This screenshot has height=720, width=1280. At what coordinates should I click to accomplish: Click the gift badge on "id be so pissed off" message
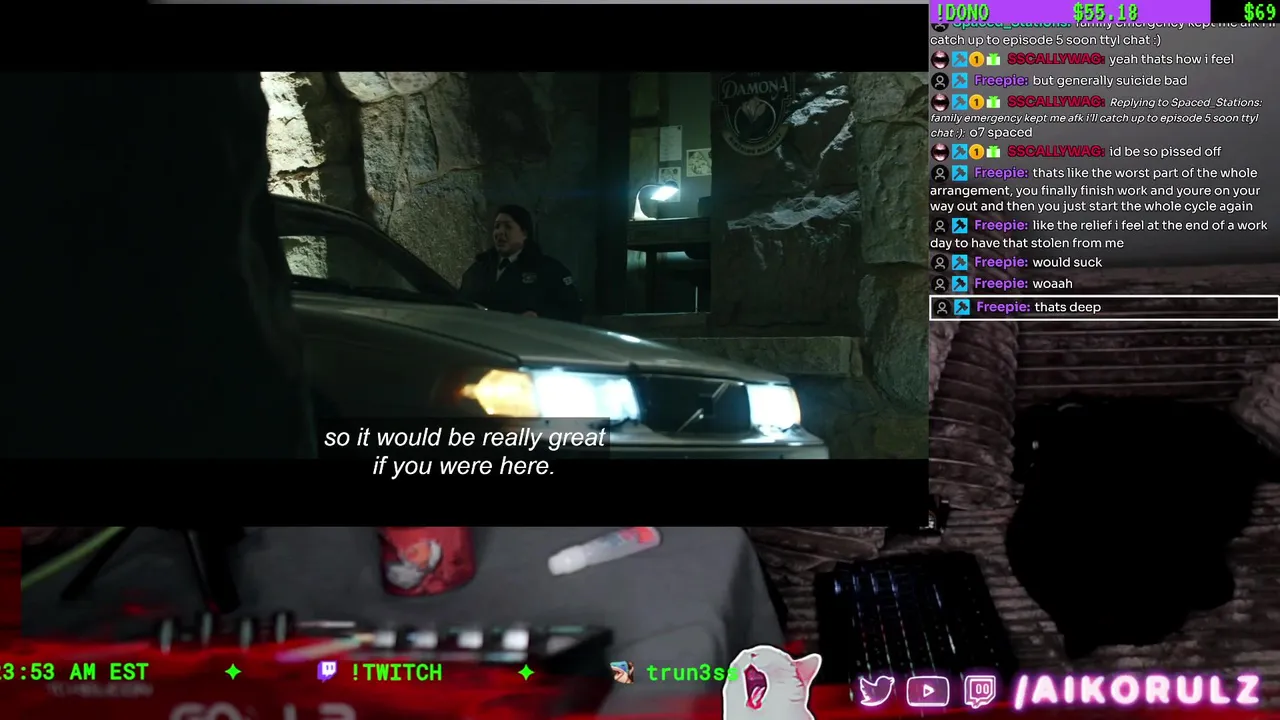coord(993,152)
